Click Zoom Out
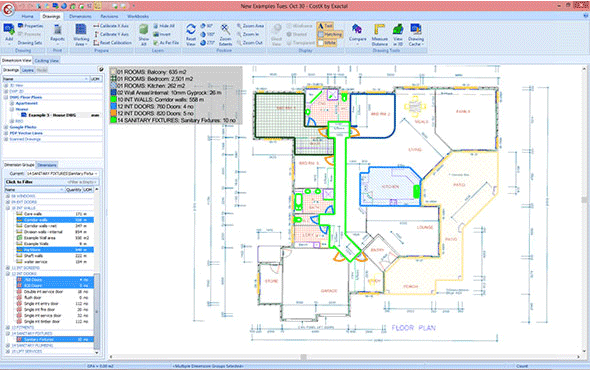Image resolution: width=590 pixels, height=370 pixels. pos(249,43)
